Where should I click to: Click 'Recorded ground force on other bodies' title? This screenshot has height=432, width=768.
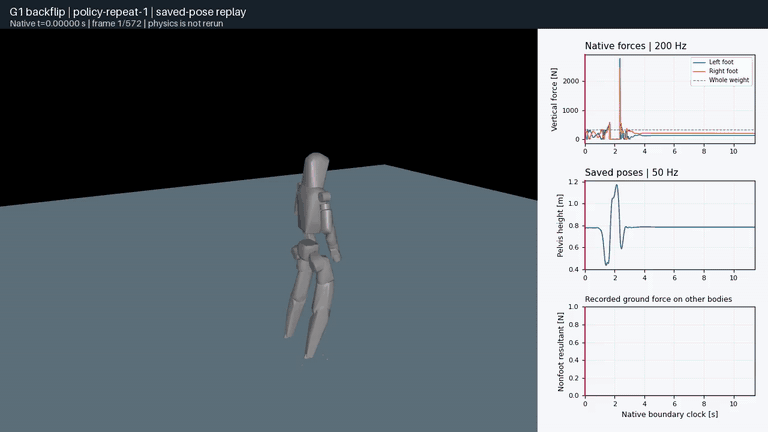[x=658, y=299]
